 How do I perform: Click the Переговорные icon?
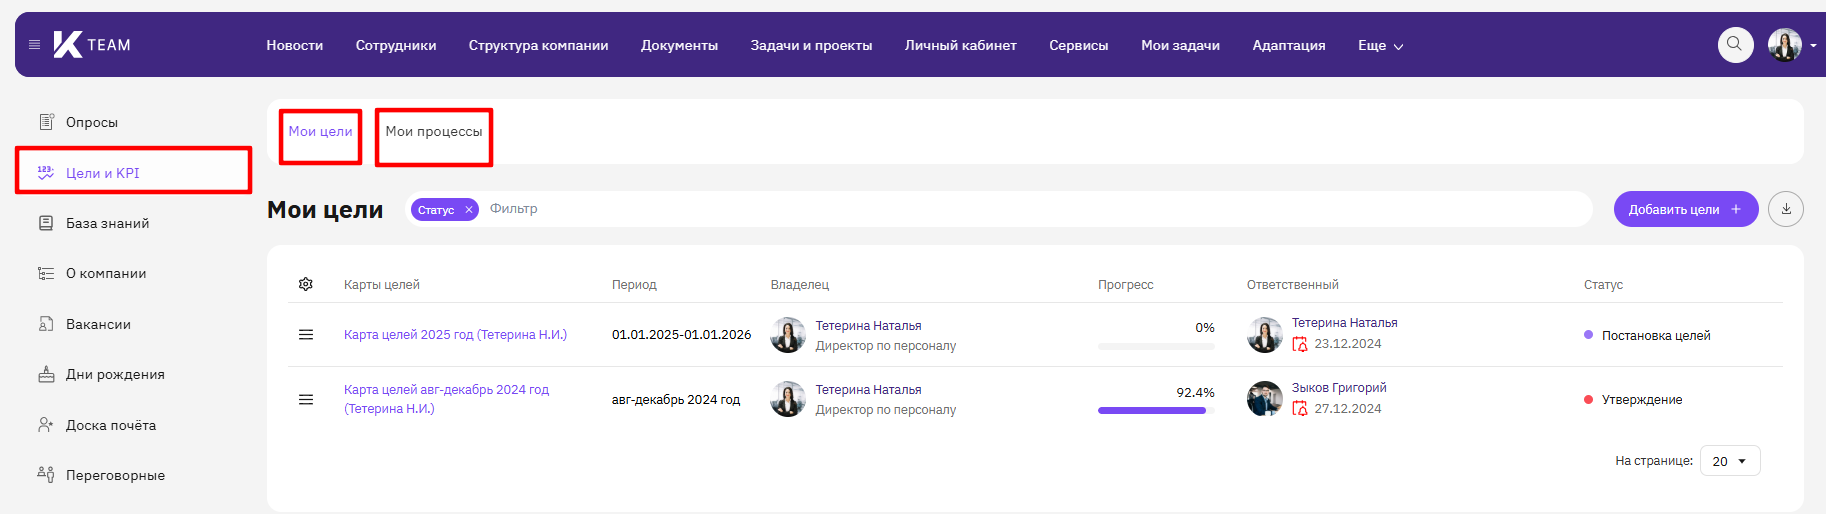(x=46, y=474)
